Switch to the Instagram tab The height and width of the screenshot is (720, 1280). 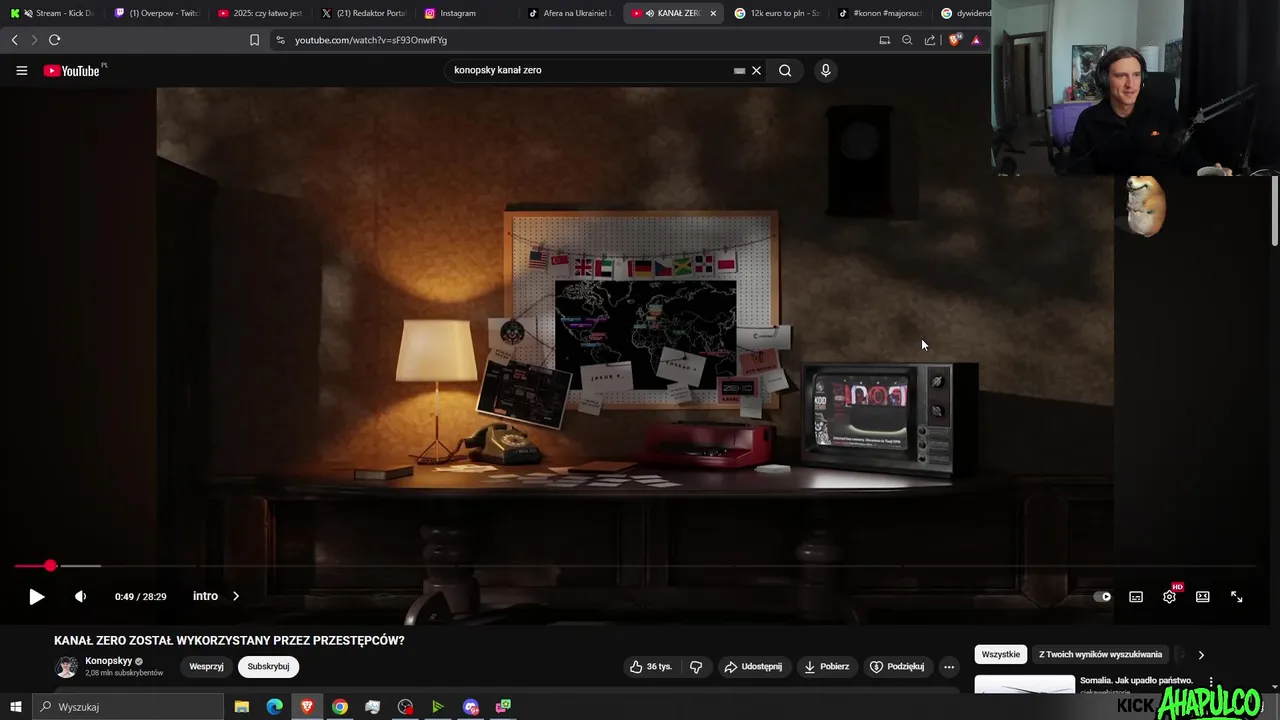click(466, 13)
